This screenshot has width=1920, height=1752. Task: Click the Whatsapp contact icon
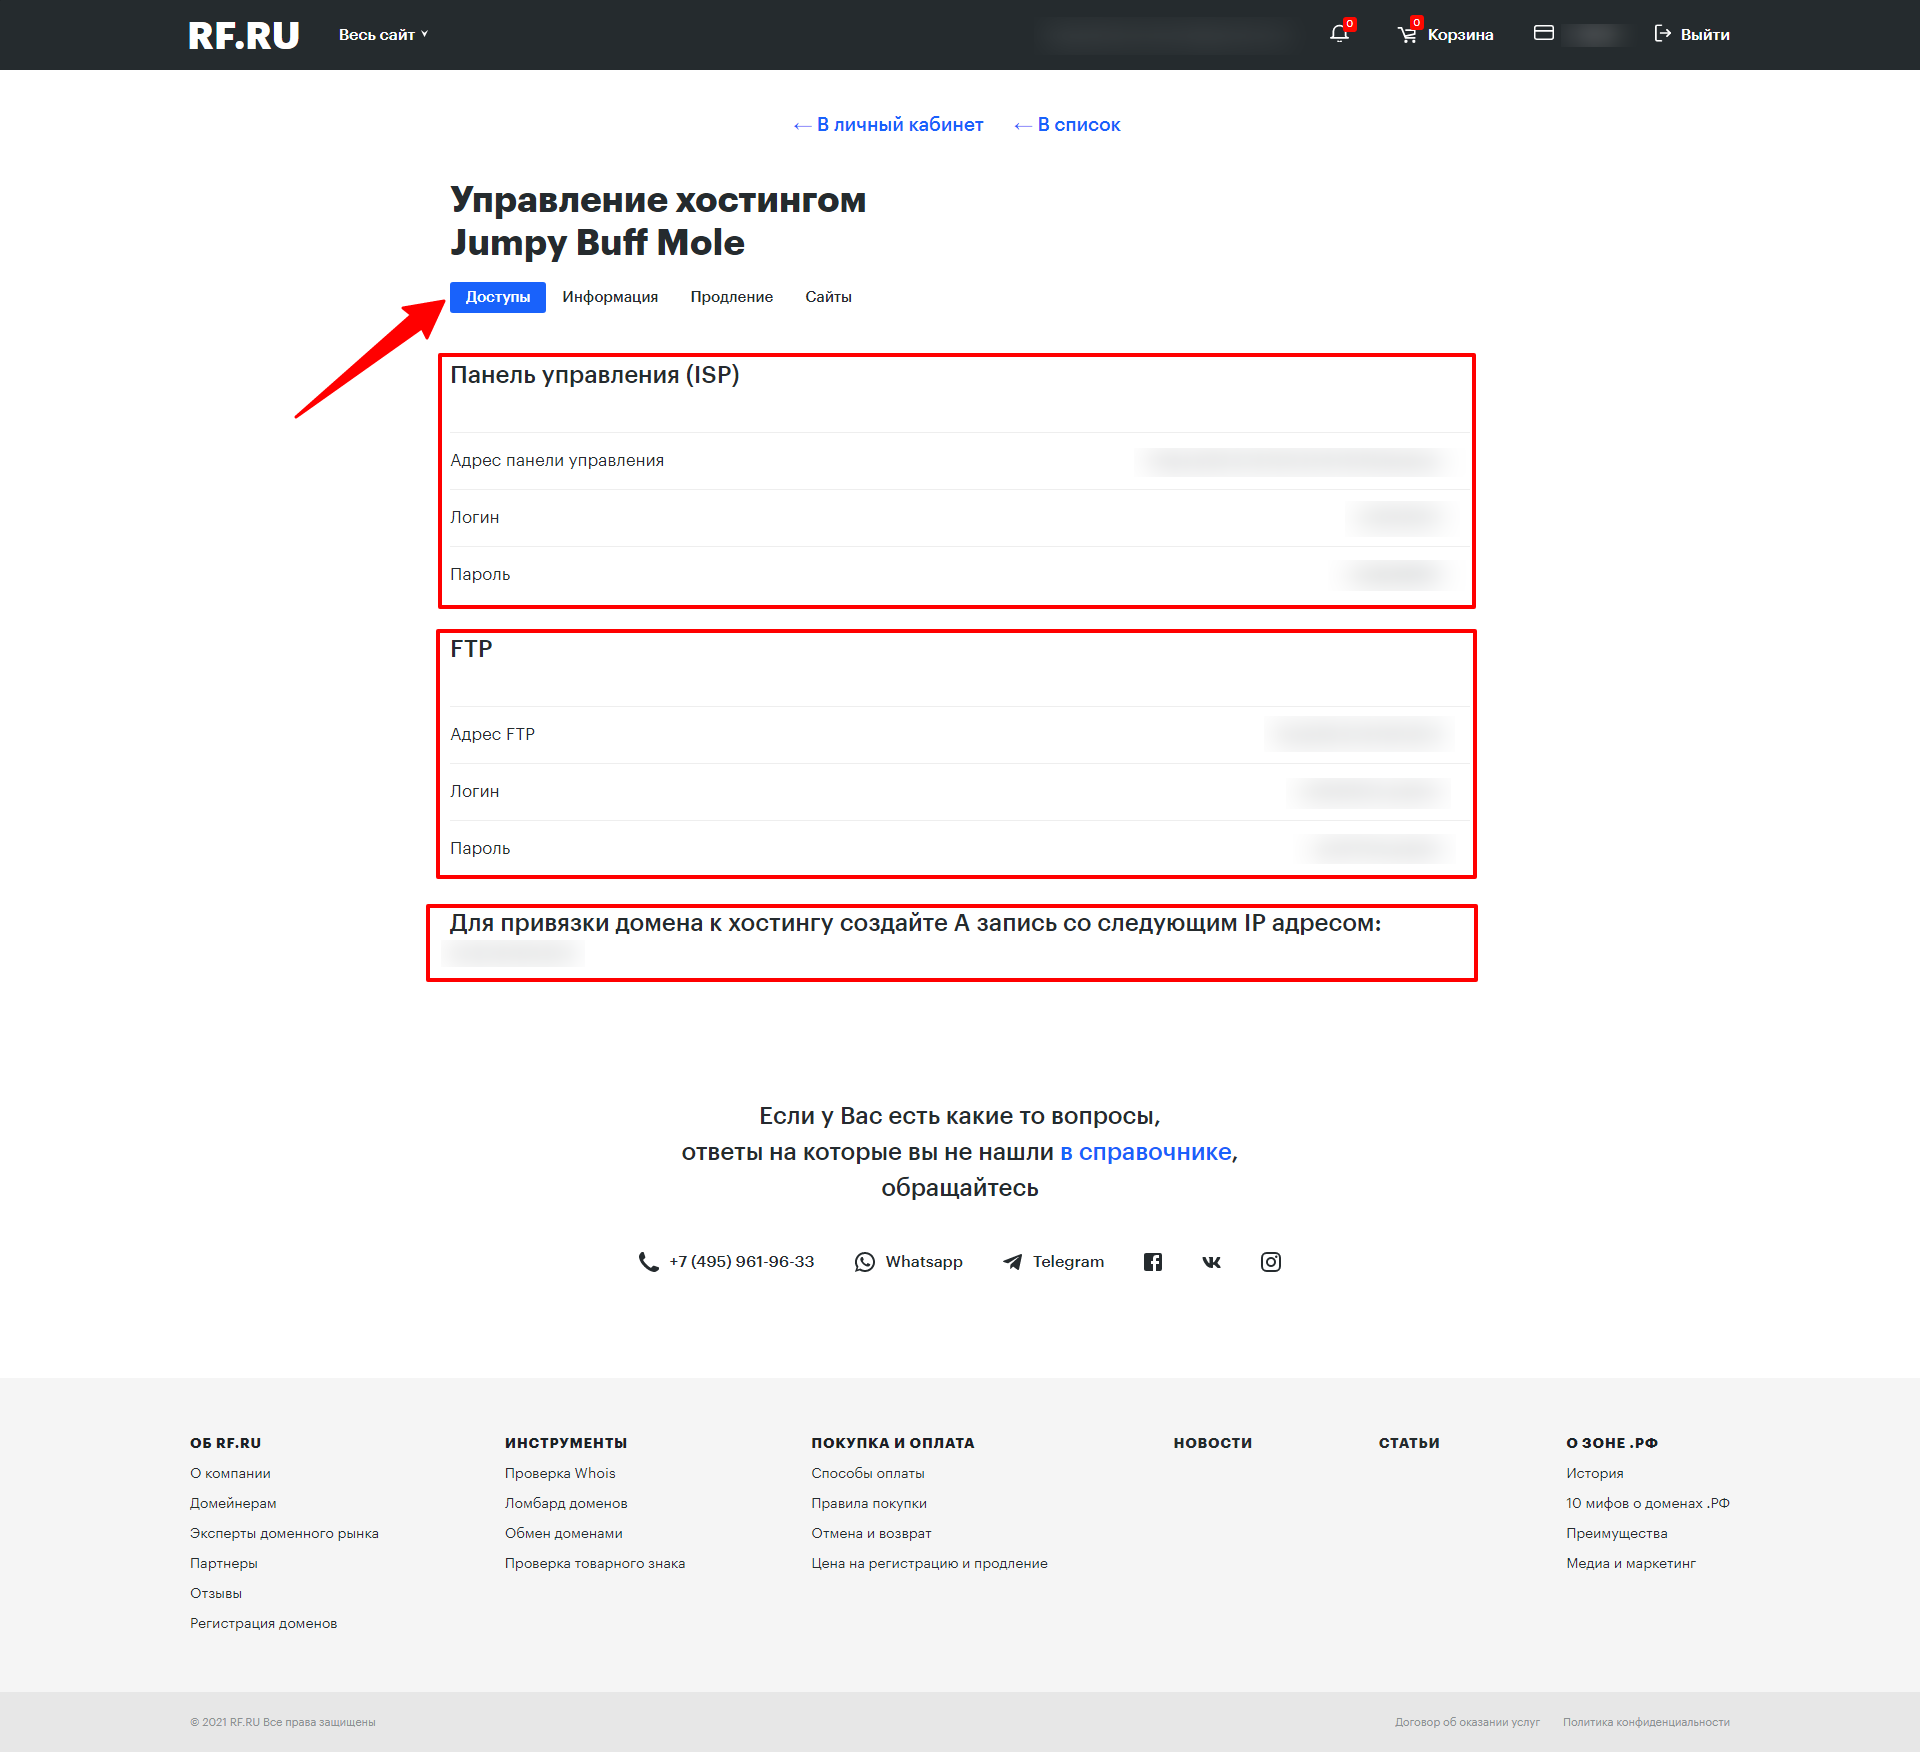click(865, 1262)
